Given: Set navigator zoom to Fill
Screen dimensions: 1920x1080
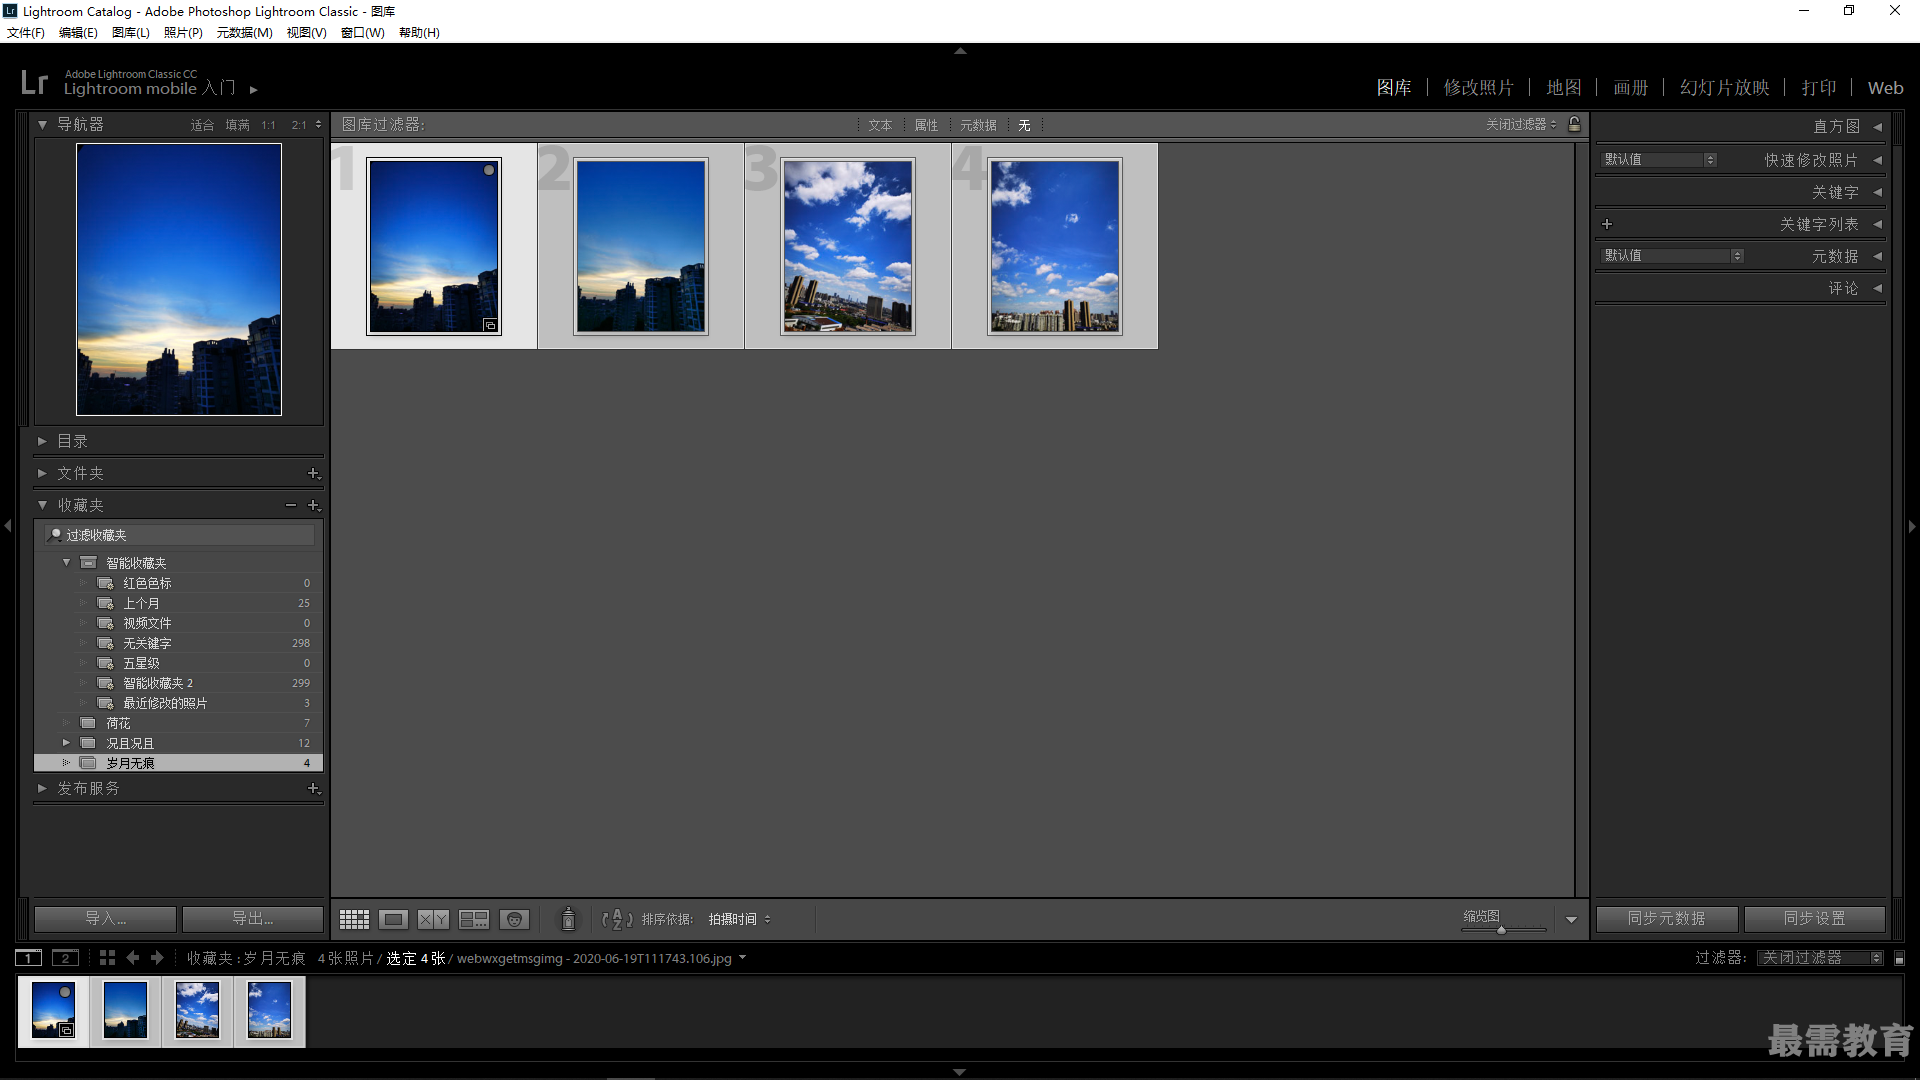Looking at the screenshot, I should pos(237,125).
